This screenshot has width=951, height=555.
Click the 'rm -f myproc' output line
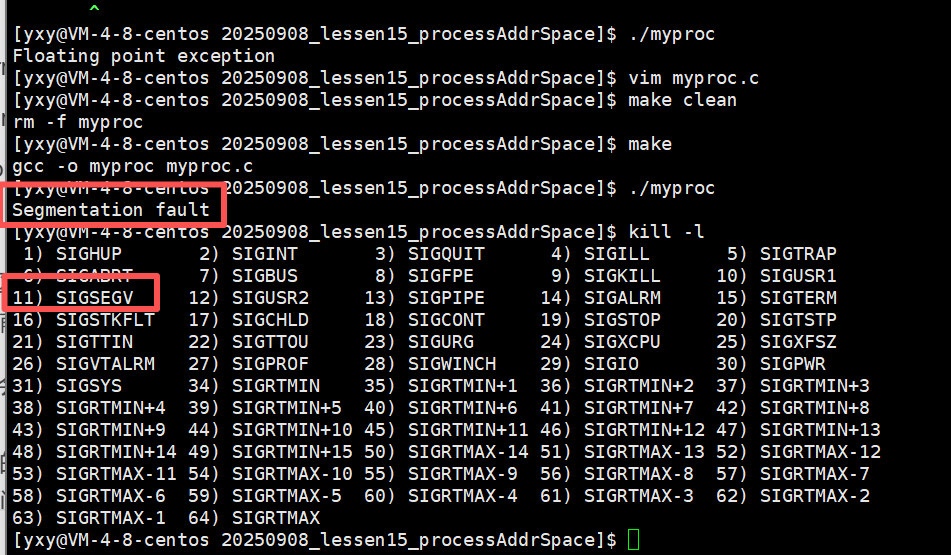tap(78, 122)
